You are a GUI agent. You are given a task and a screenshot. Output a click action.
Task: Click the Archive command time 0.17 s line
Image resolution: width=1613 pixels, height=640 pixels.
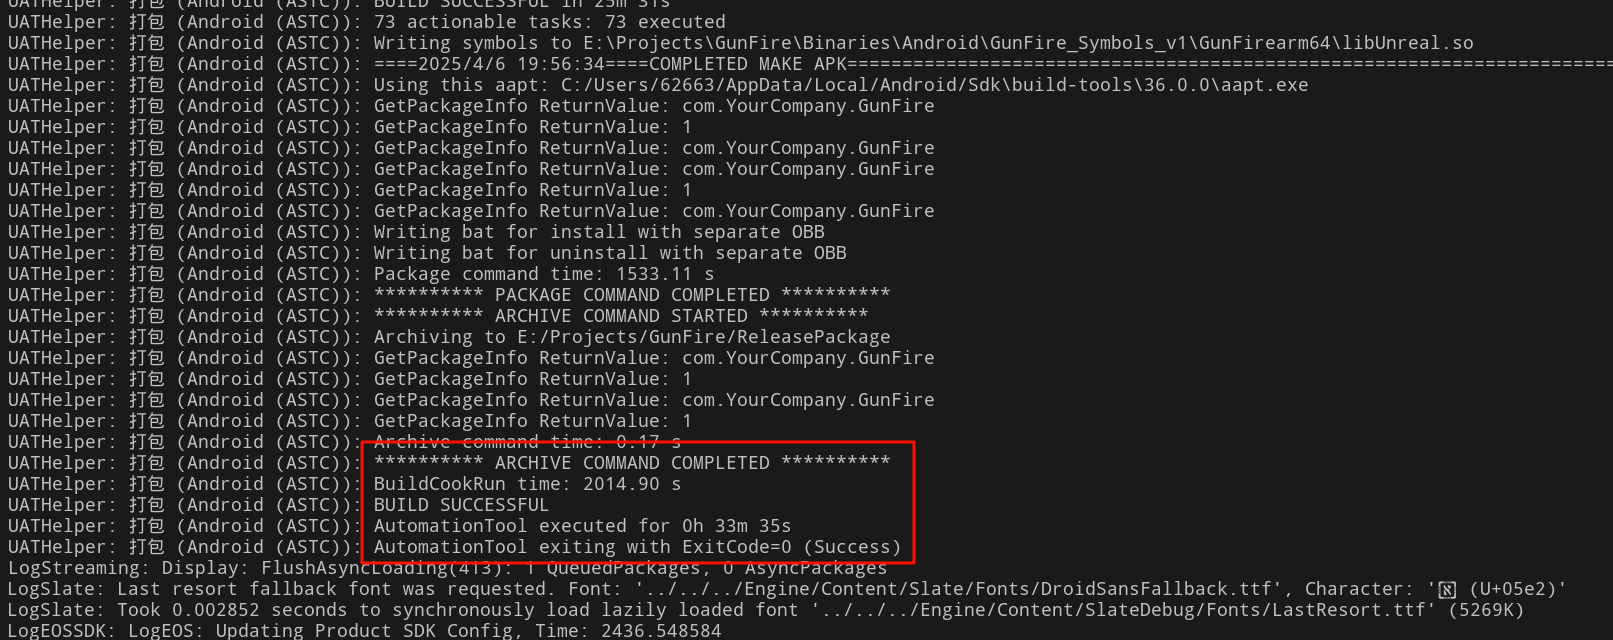[527, 442]
